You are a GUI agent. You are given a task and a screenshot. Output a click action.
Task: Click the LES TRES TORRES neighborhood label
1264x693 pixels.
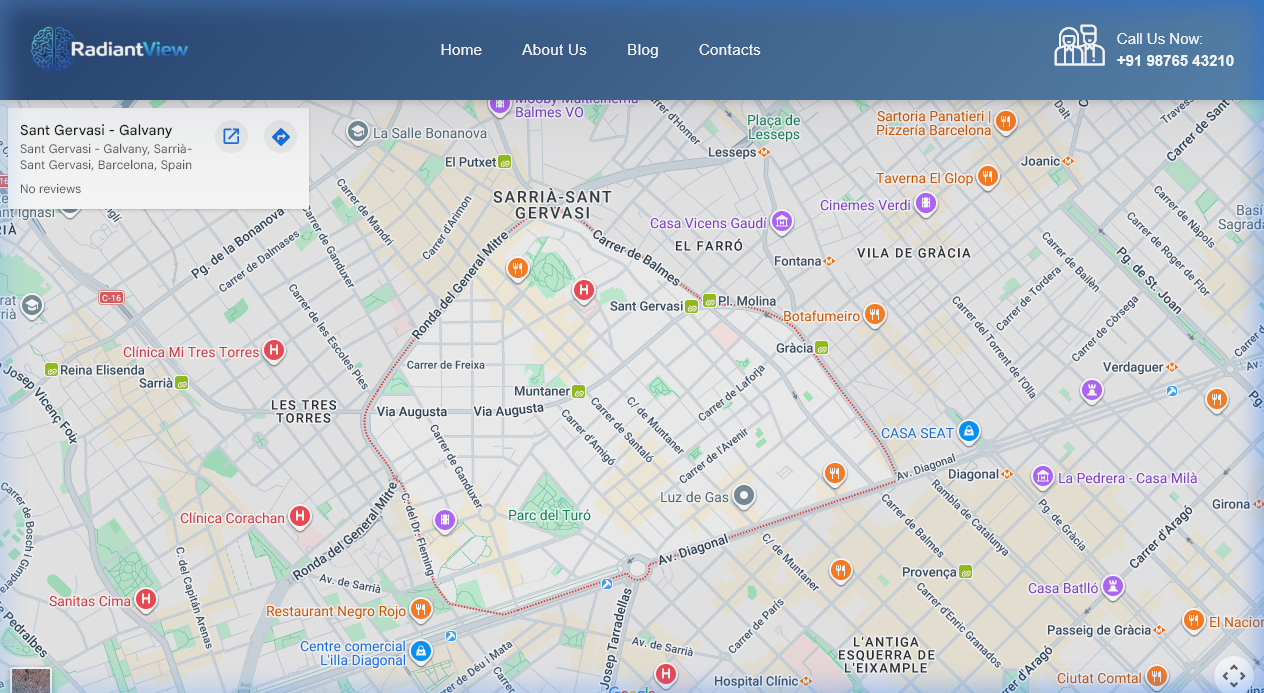click(304, 411)
